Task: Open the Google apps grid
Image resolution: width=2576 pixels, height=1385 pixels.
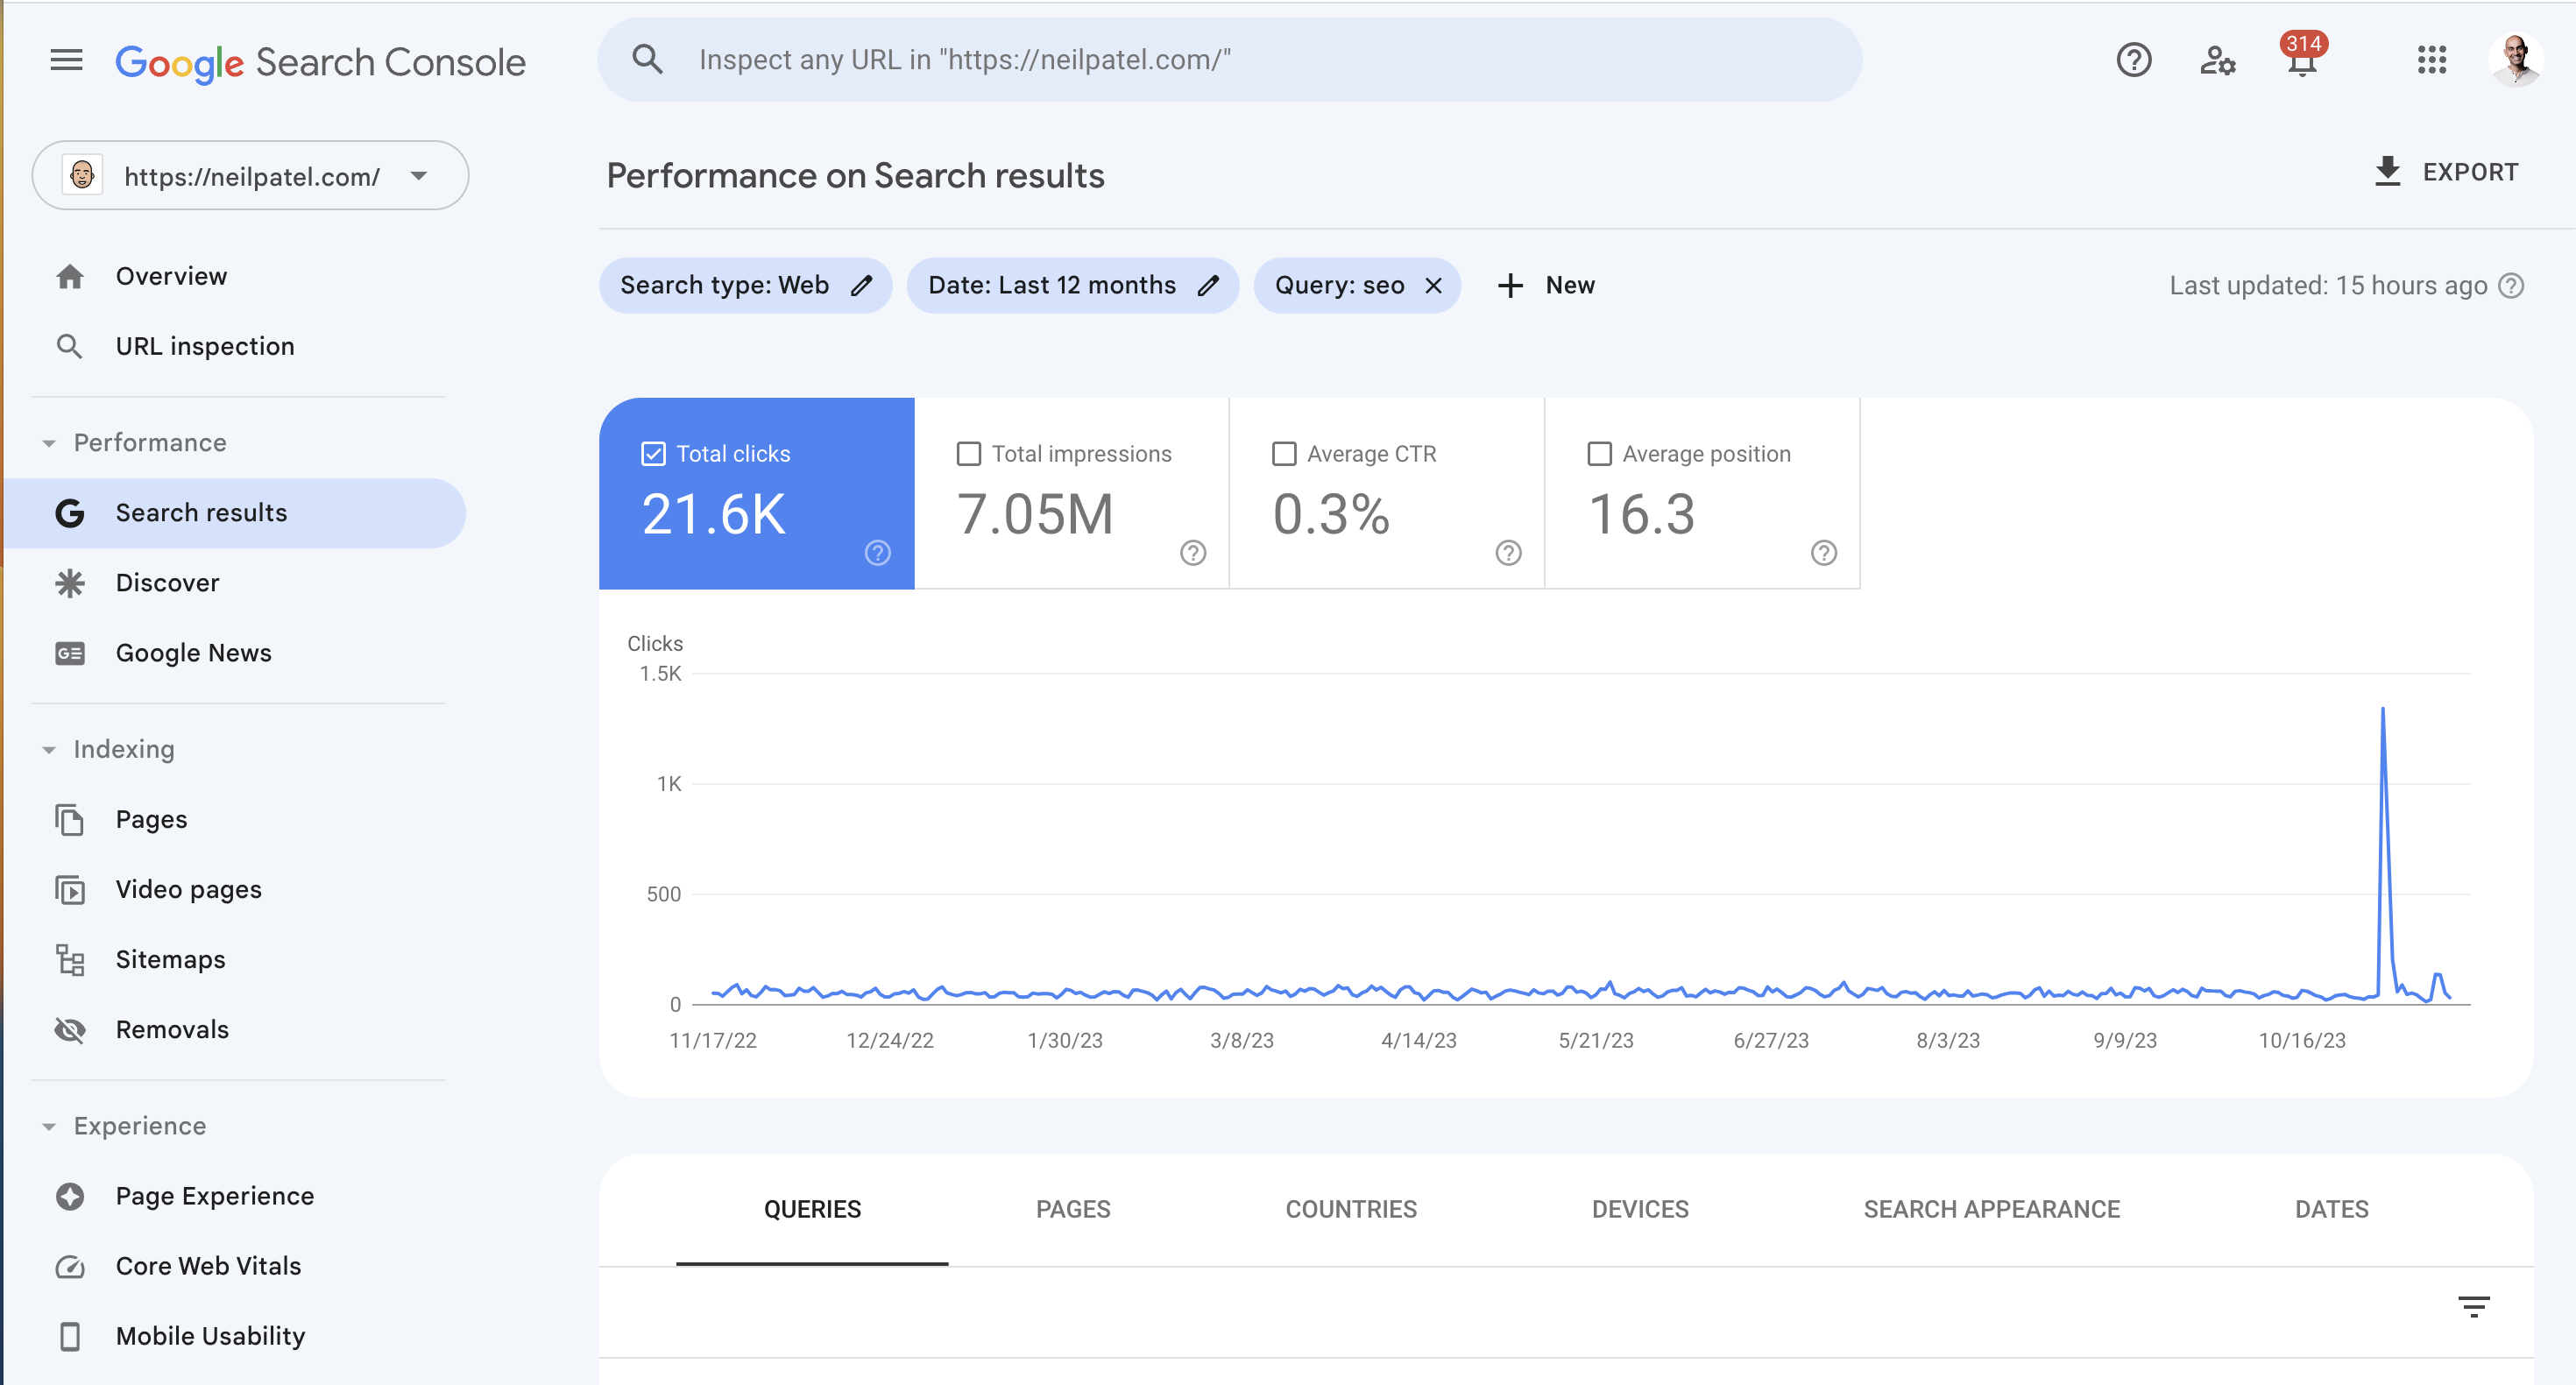Action: click(x=2431, y=60)
